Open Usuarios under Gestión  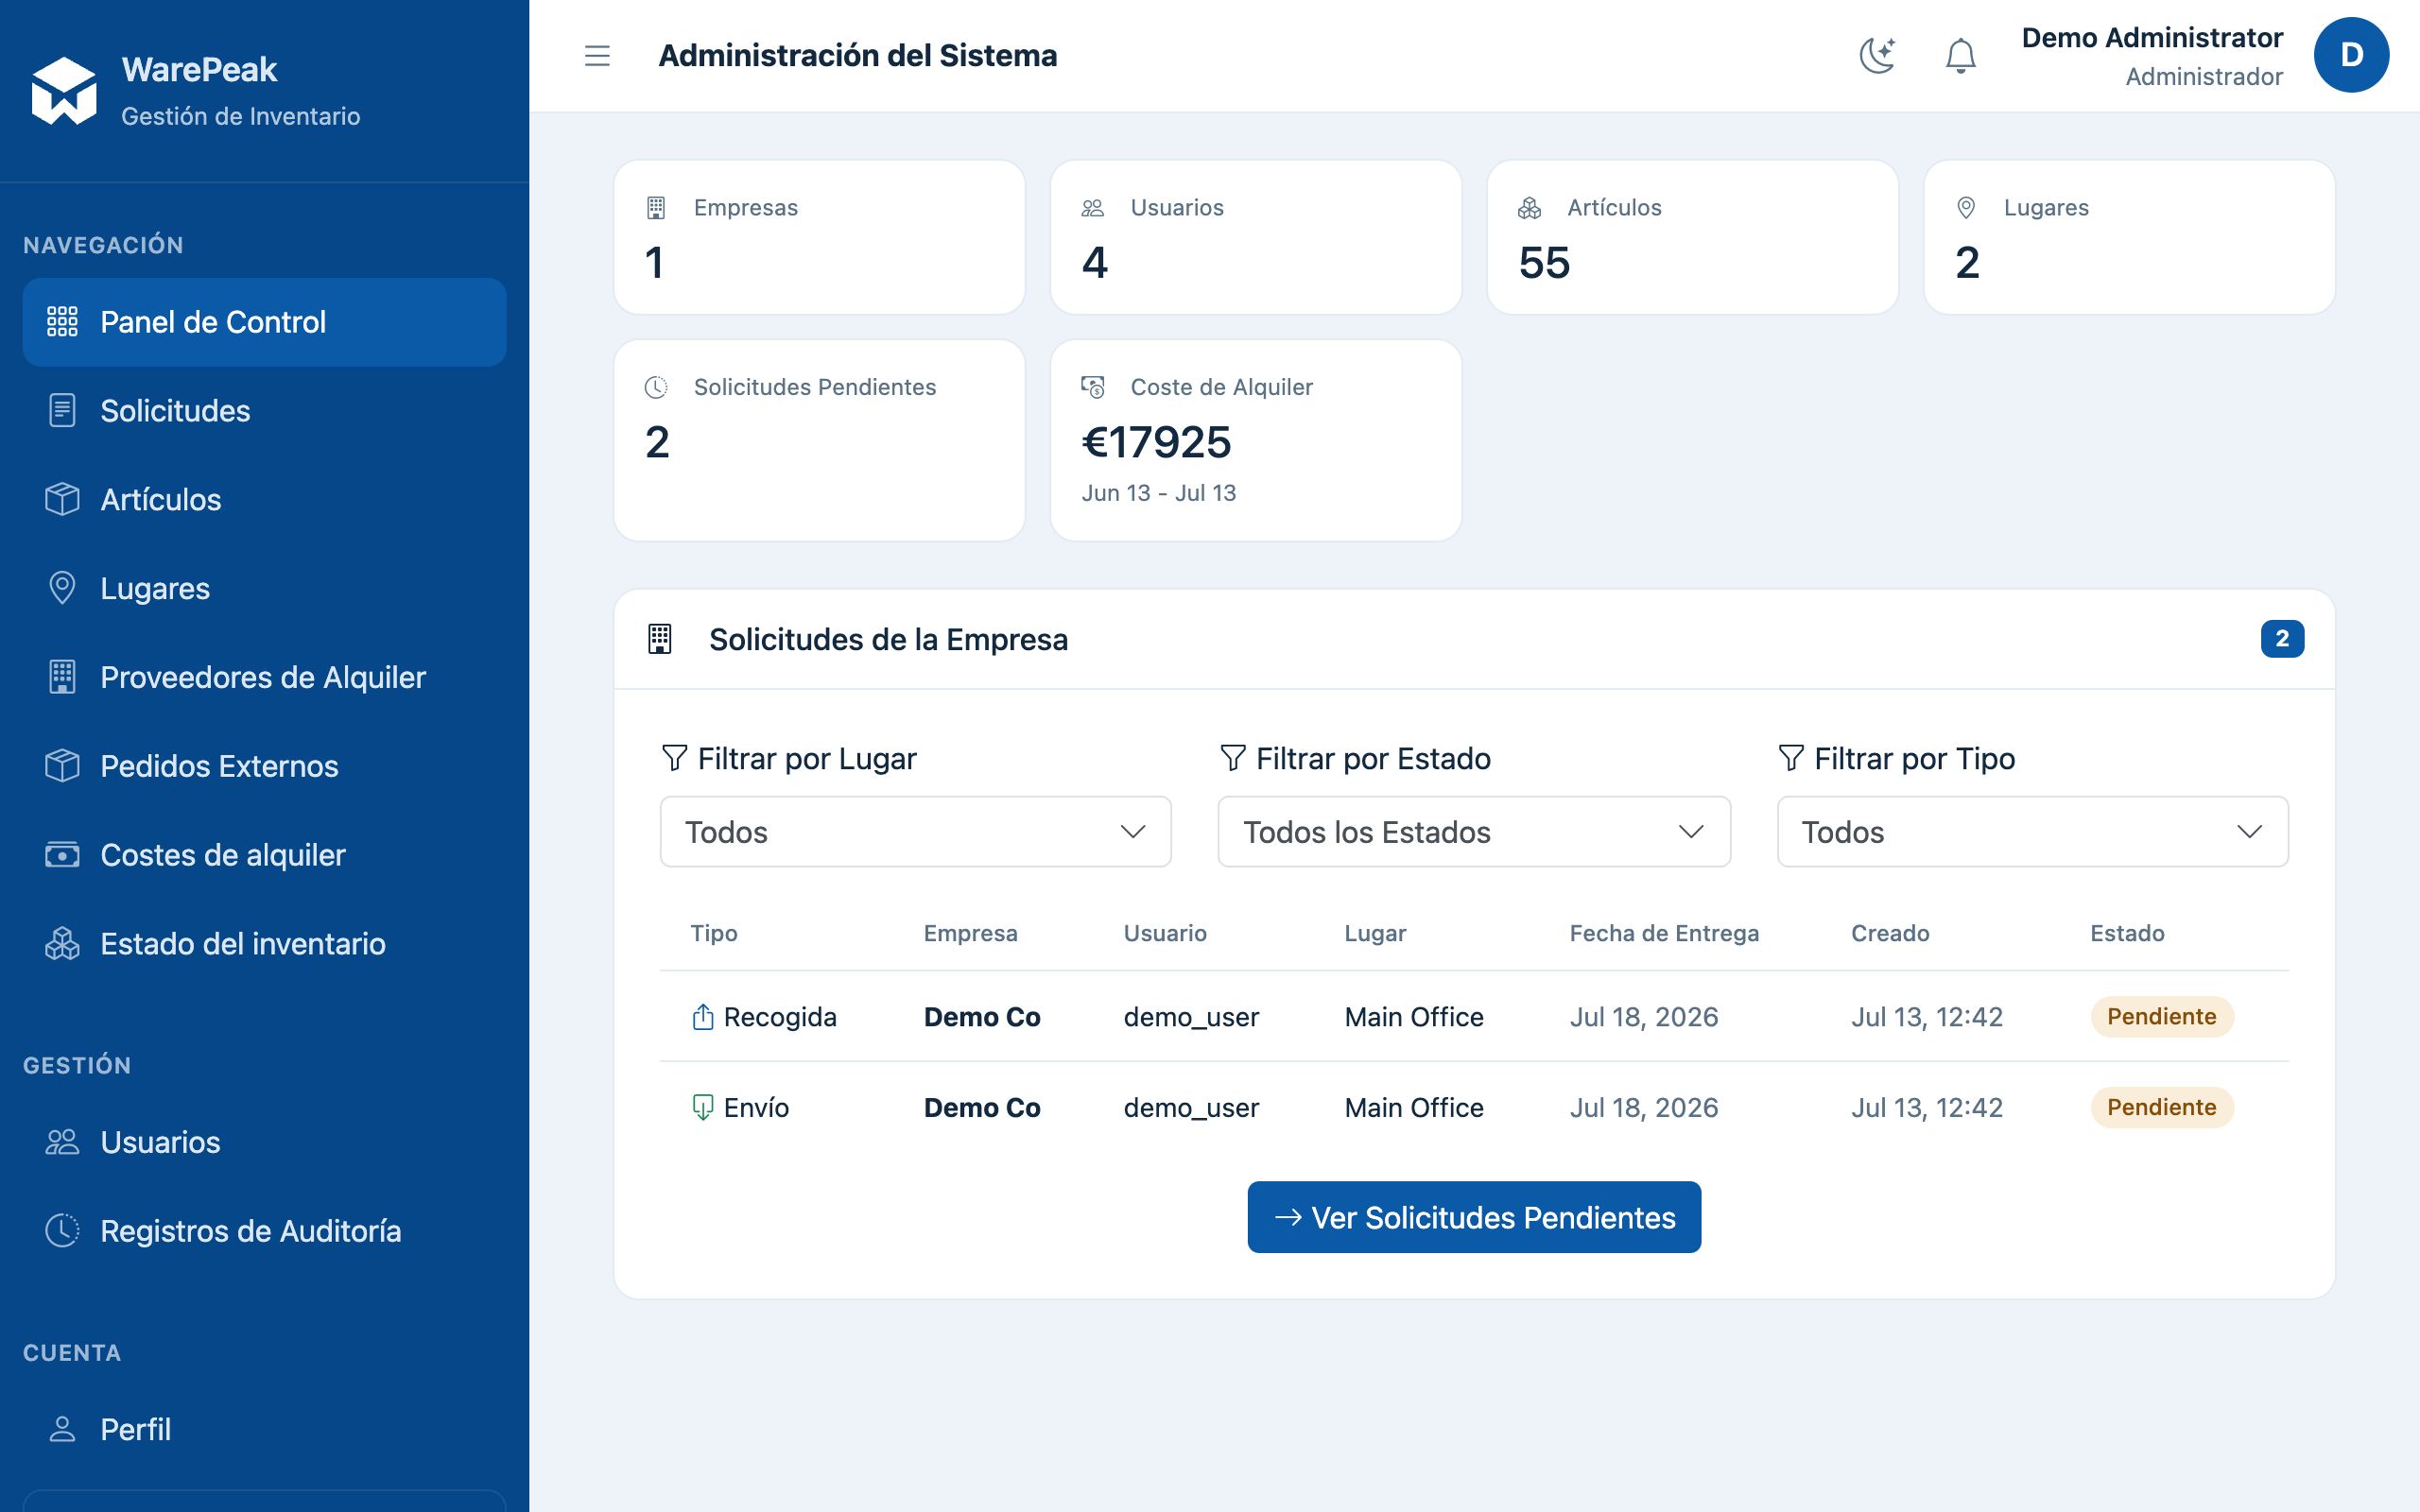coord(264,1142)
